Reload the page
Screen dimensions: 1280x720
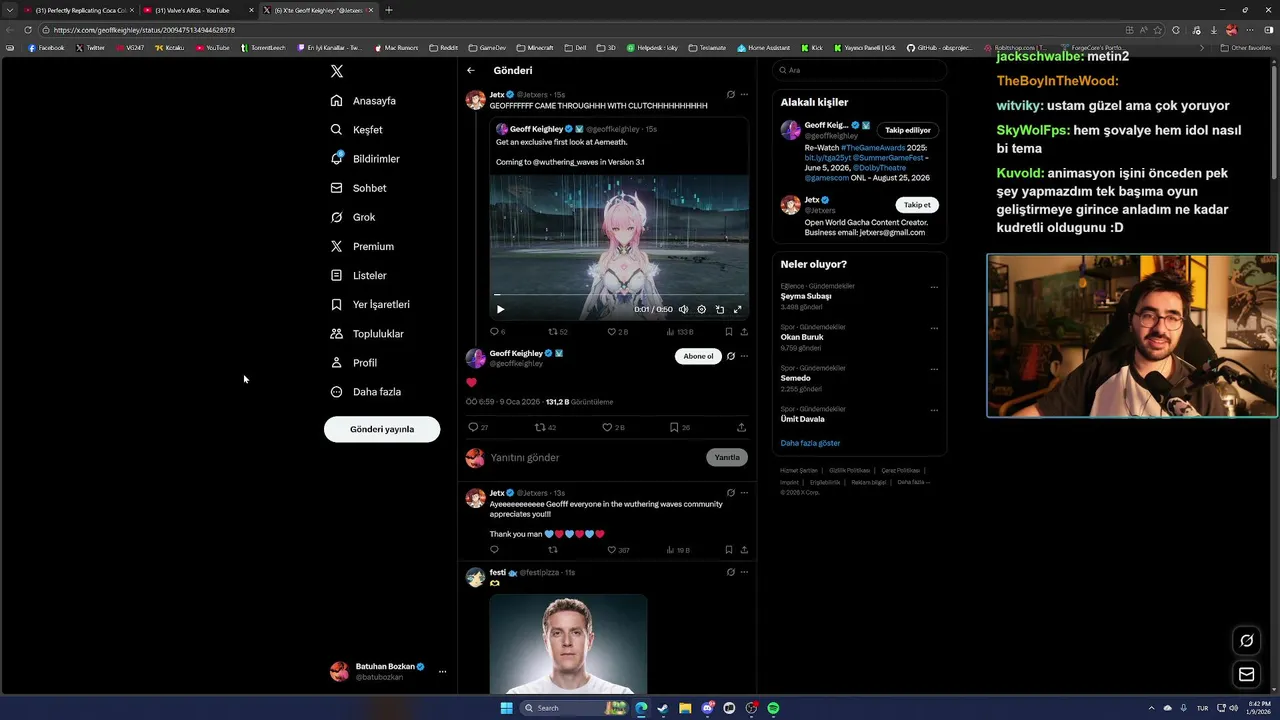(28, 30)
